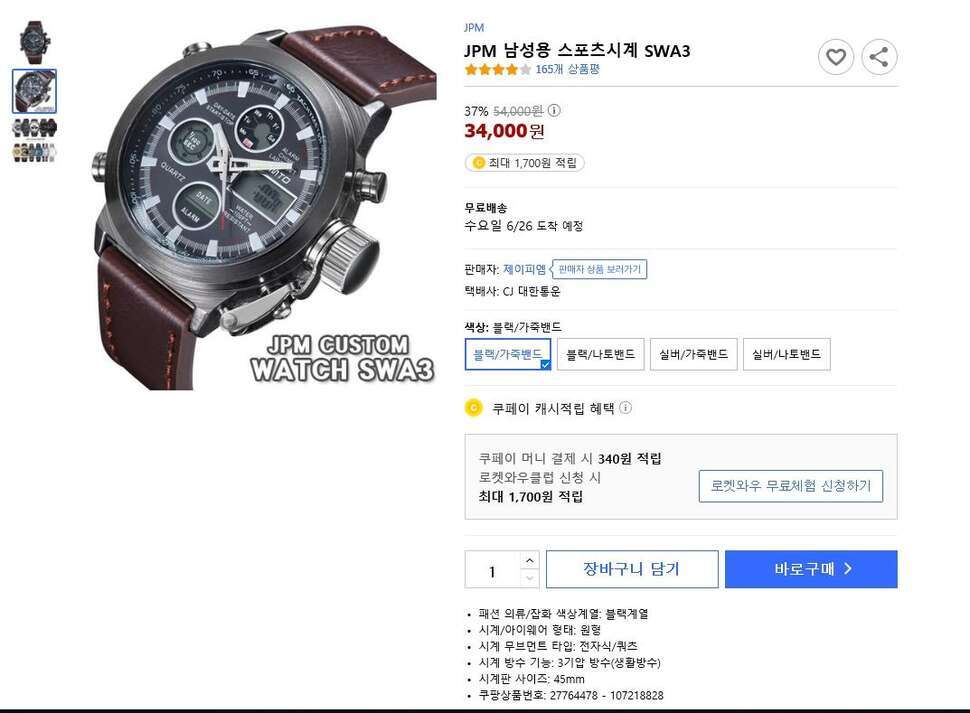Viewport: 970px width, 713px height.
Task: Click 로켓와우 무료체험 신청하기 button
Action: (791, 486)
